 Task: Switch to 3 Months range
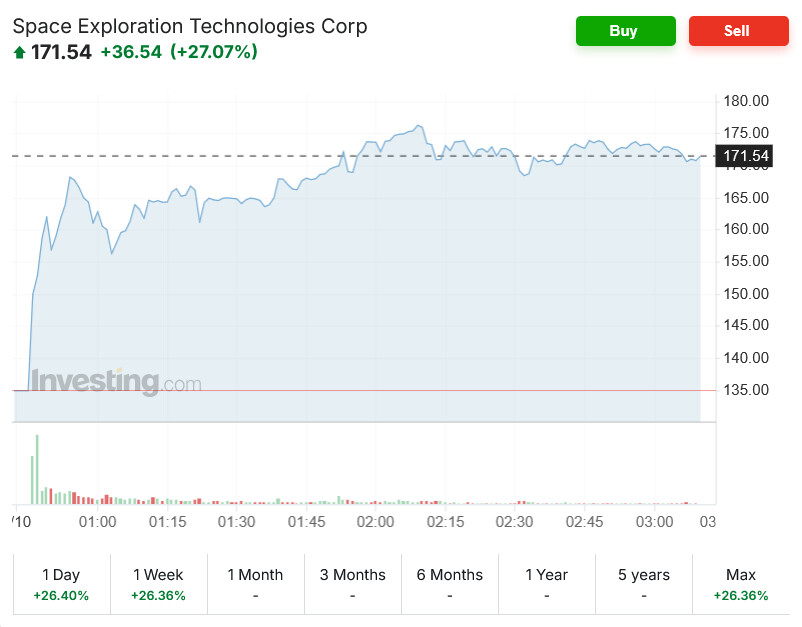coord(352,584)
